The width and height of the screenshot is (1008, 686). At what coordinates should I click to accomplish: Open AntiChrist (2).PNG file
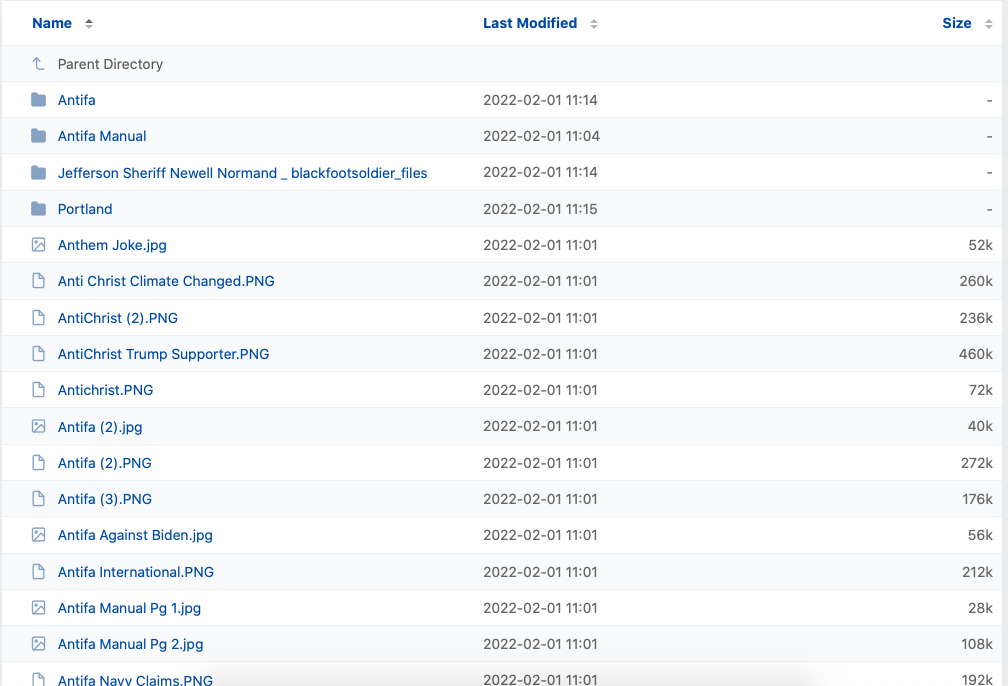[x=118, y=318]
